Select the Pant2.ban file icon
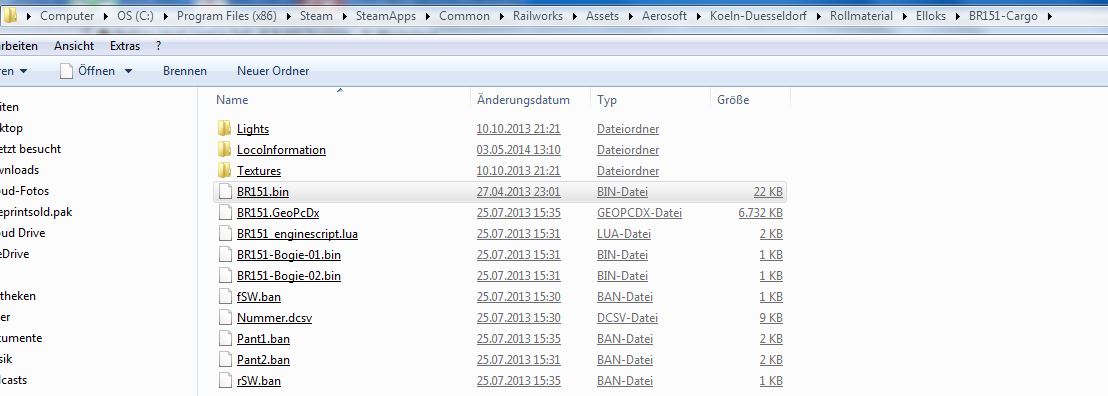This screenshot has height=396, width=1108. pyautogui.click(x=225, y=360)
